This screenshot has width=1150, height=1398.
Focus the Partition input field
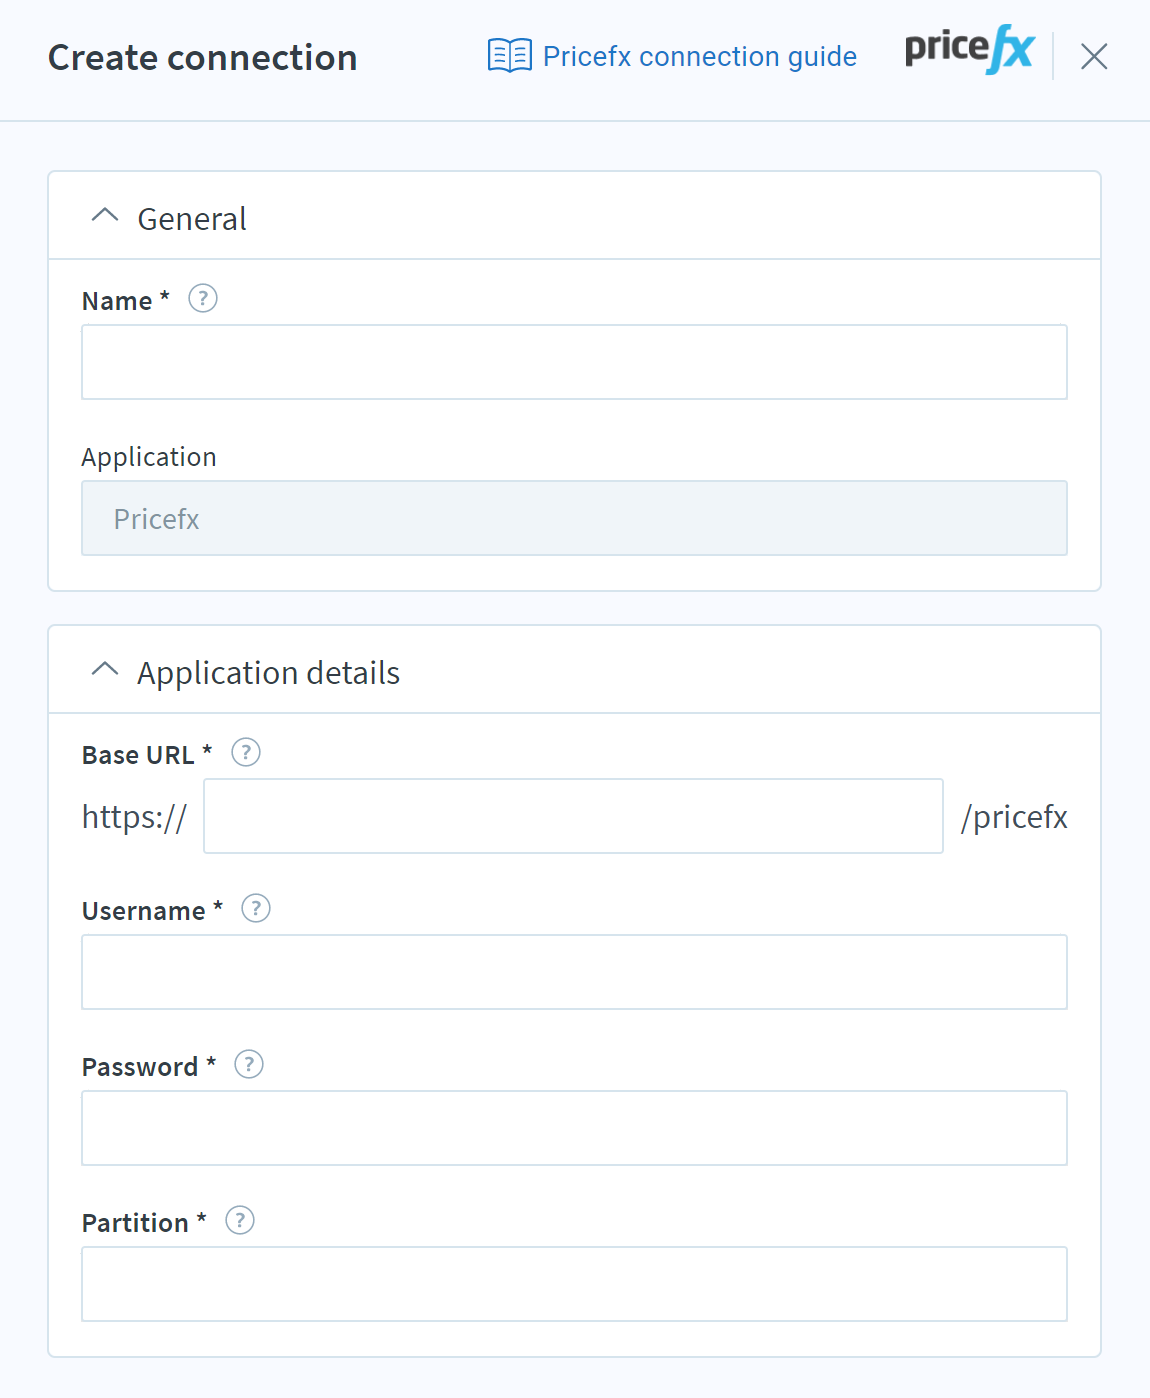[574, 1283]
